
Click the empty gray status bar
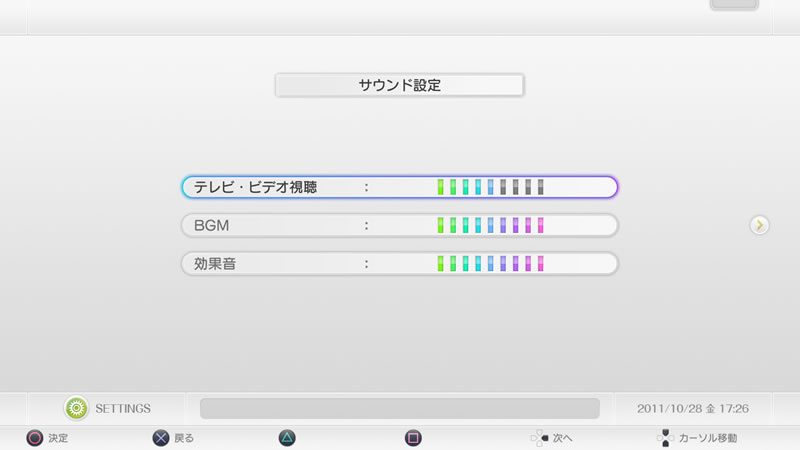[x=399, y=409]
